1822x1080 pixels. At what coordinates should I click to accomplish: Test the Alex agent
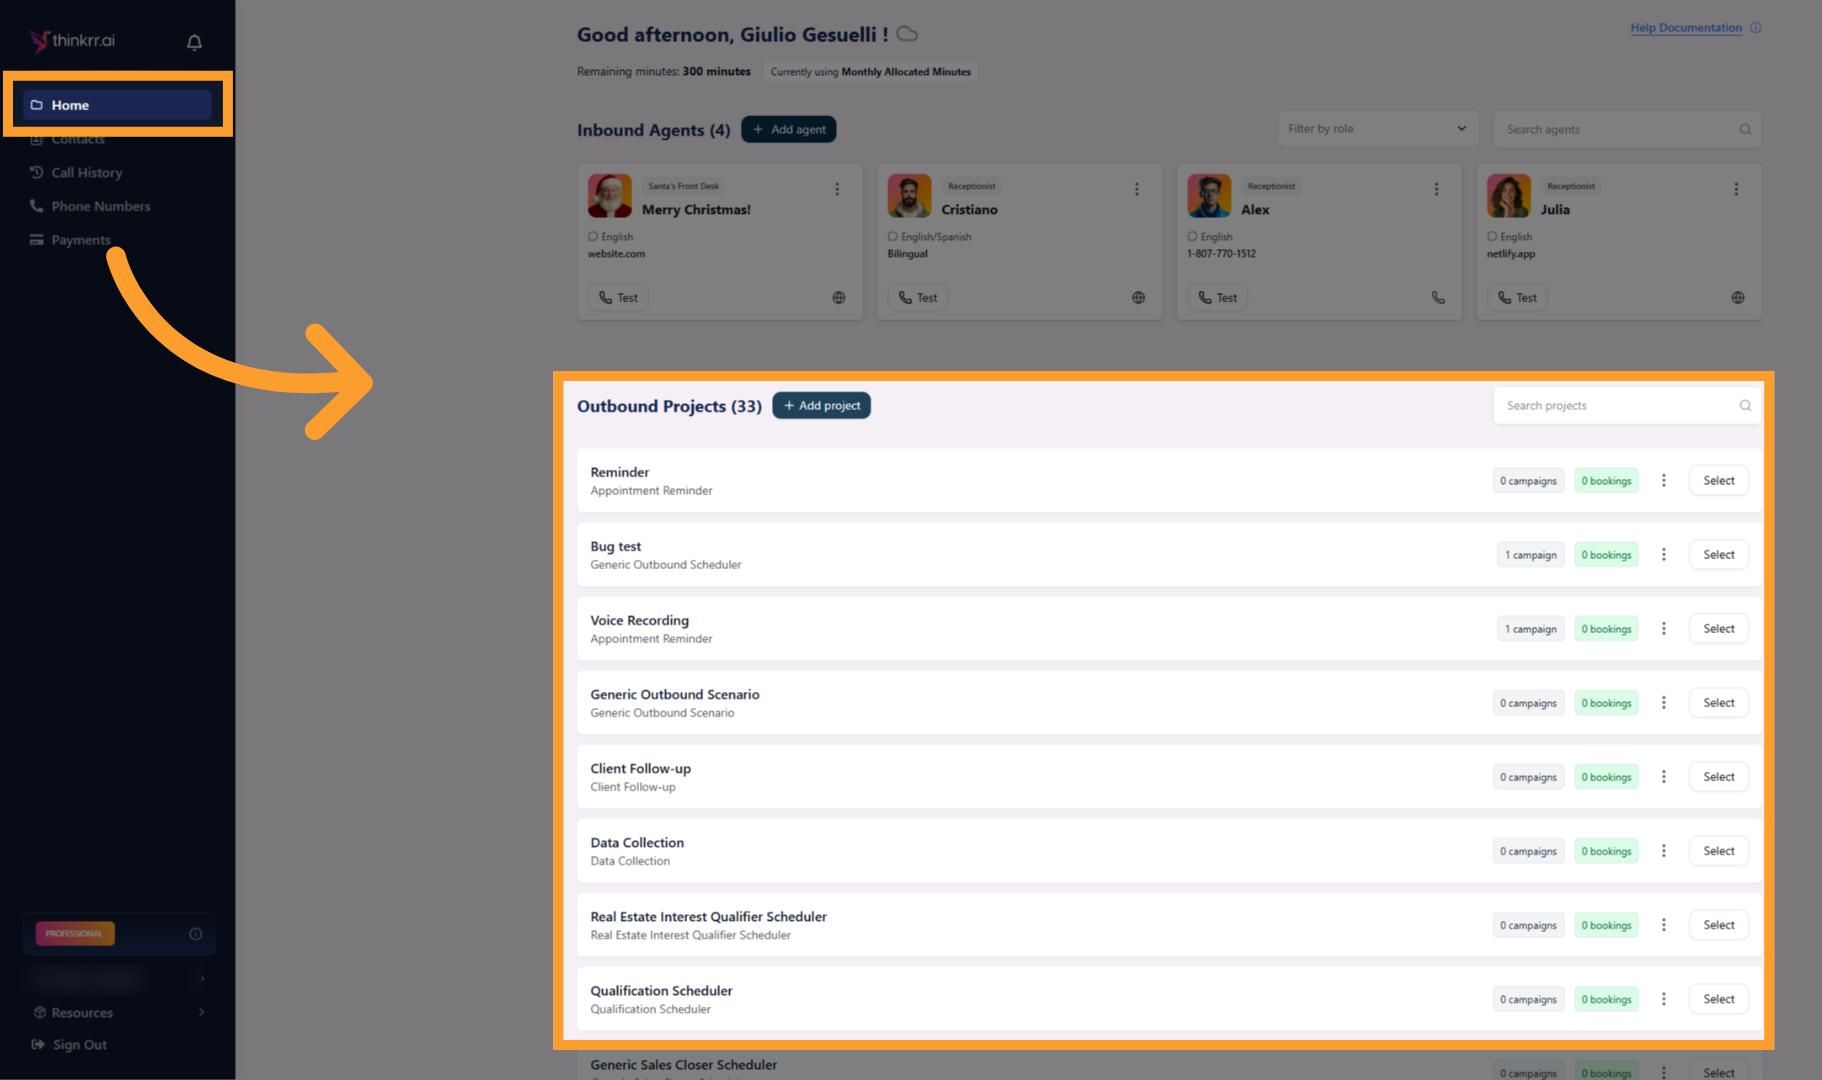click(1218, 298)
